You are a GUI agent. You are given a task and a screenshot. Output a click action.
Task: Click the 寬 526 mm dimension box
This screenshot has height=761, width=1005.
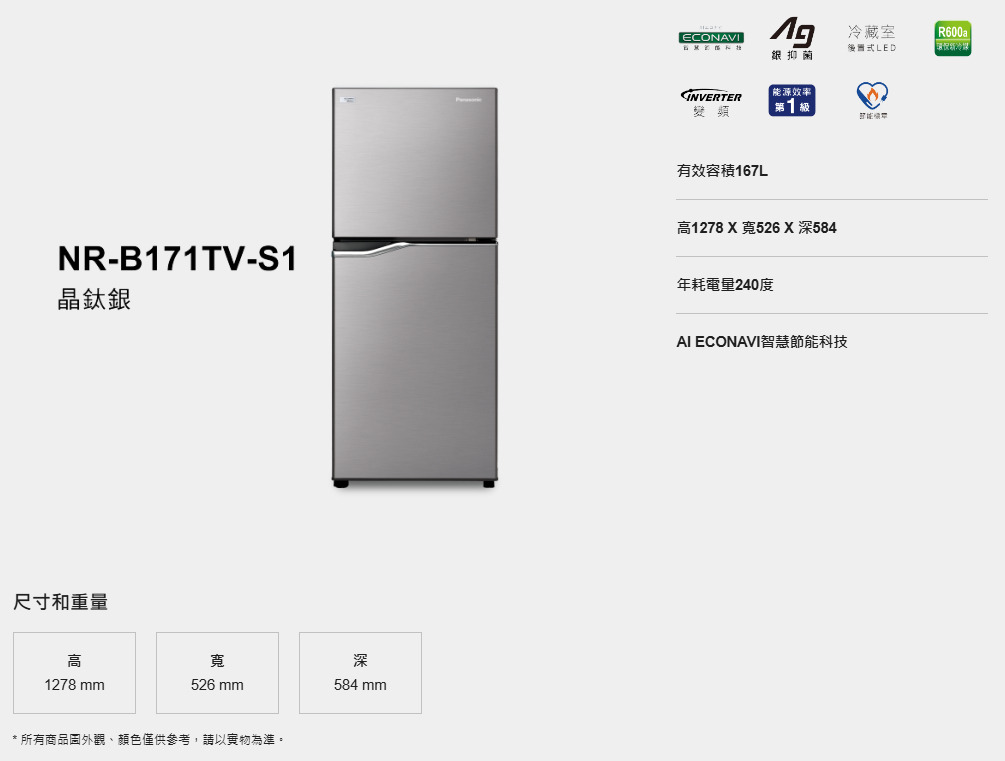coord(217,673)
